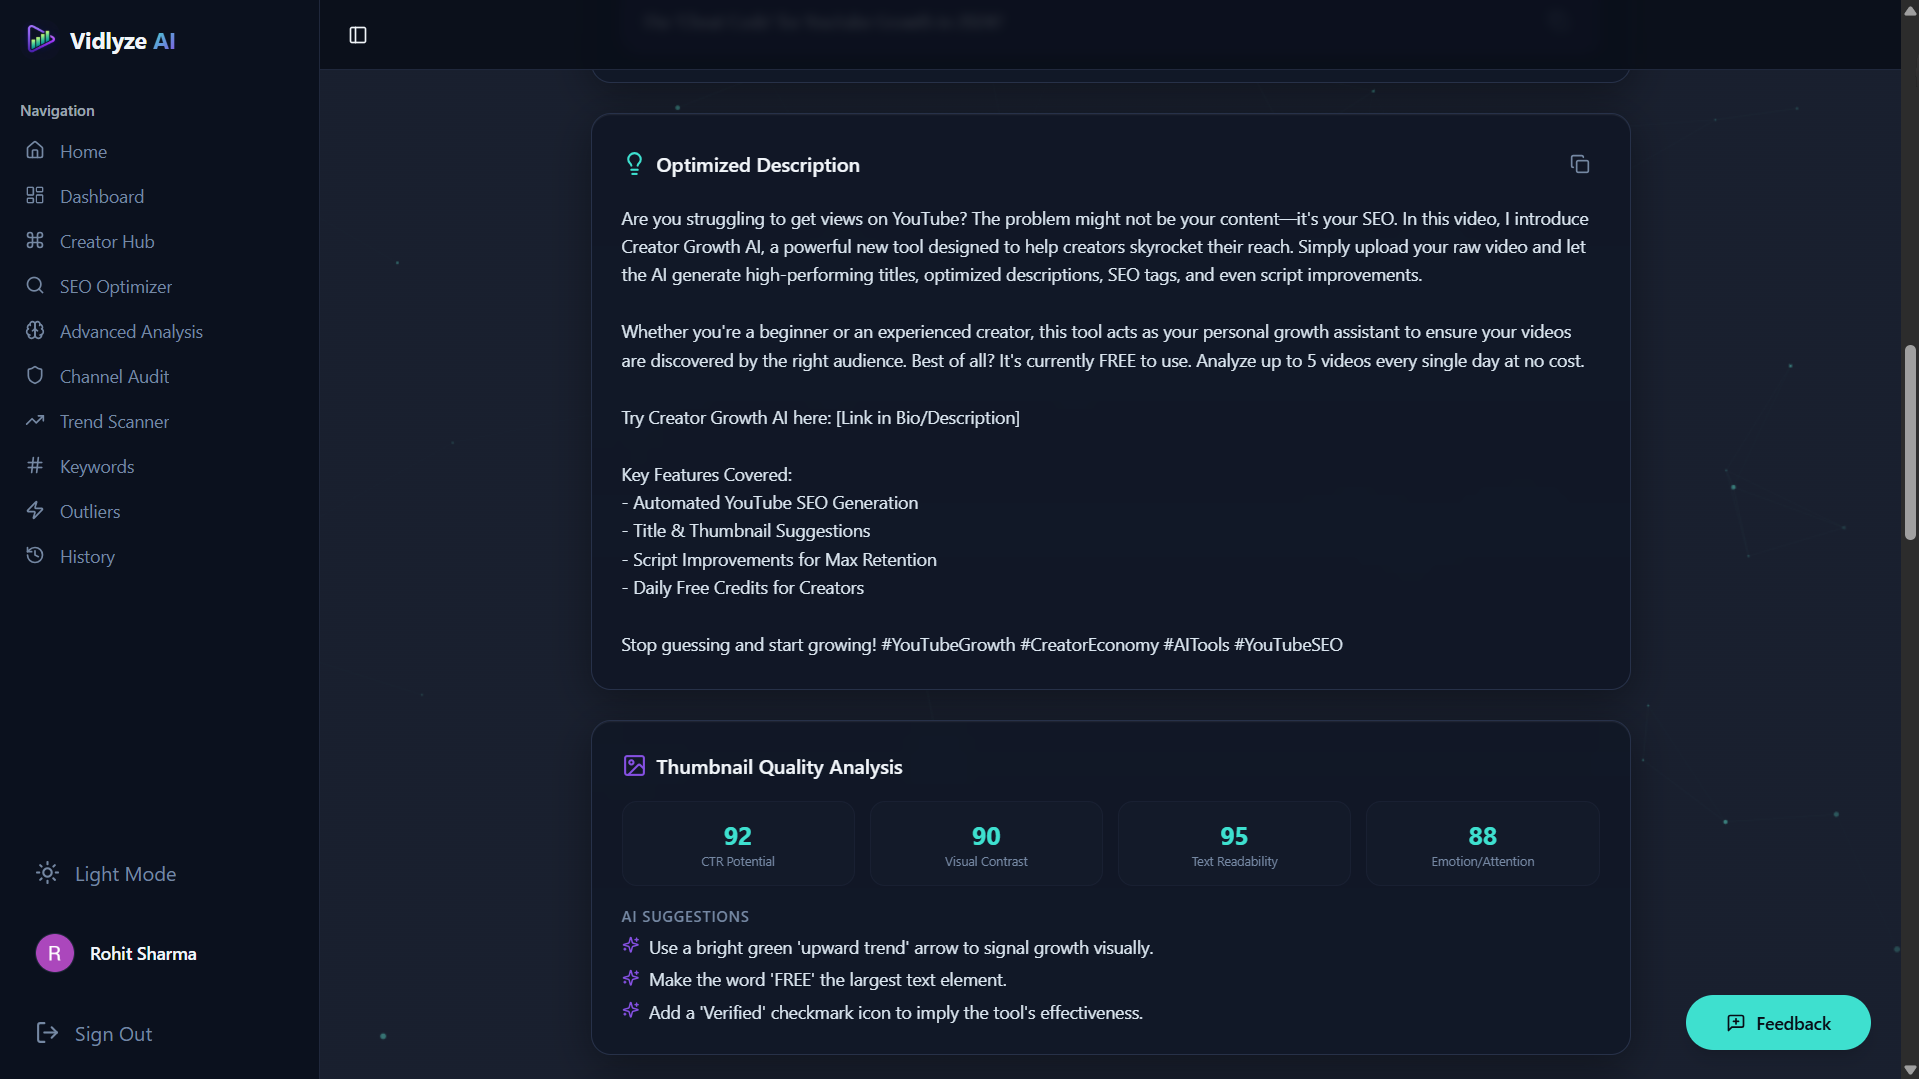
Task: Launch the Trend Scanner
Action: pos(113,421)
